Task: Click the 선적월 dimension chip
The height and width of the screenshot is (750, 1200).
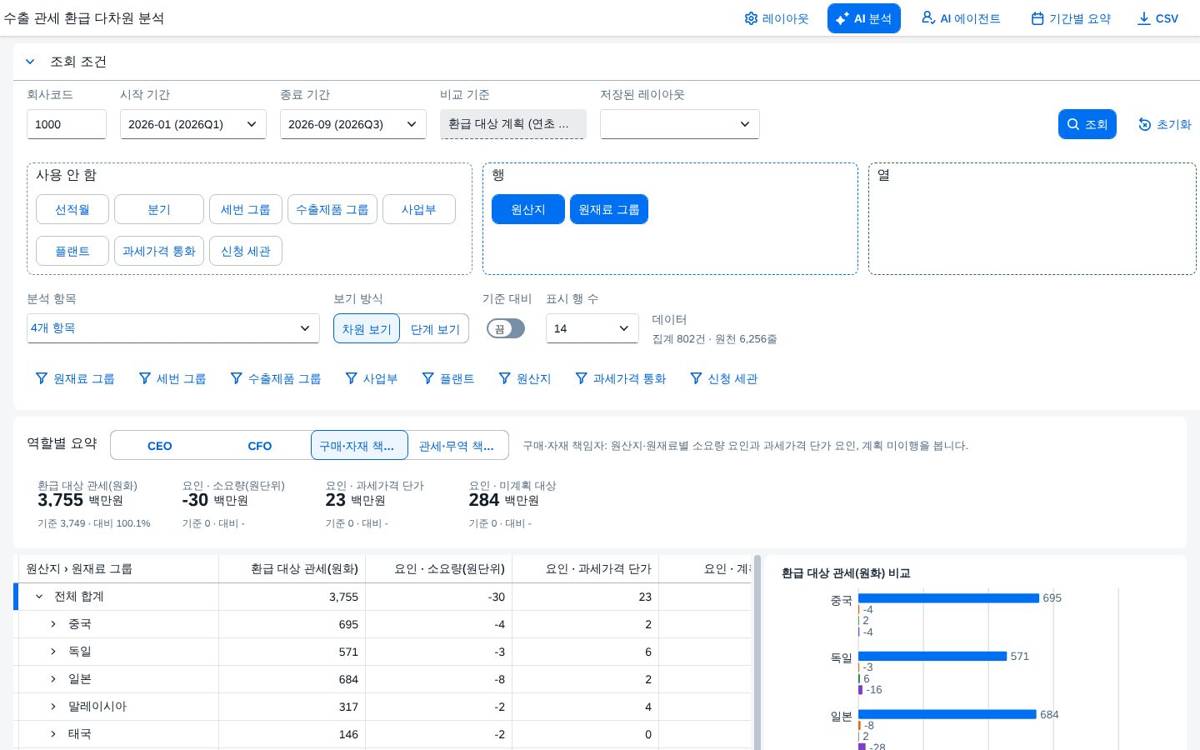Action: [72, 209]
